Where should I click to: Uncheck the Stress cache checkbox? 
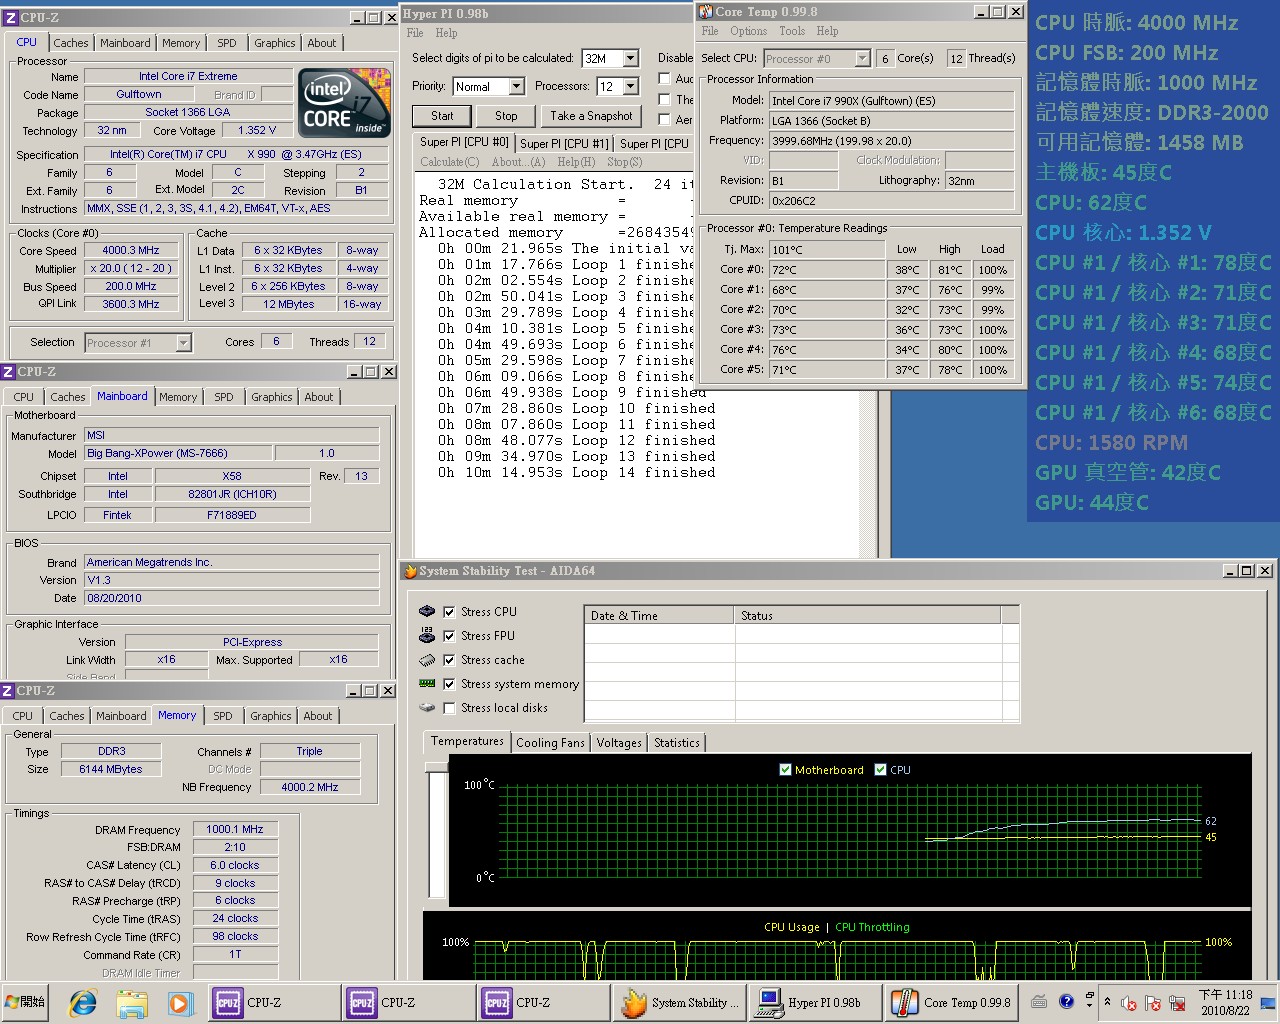tap(449, 660)
